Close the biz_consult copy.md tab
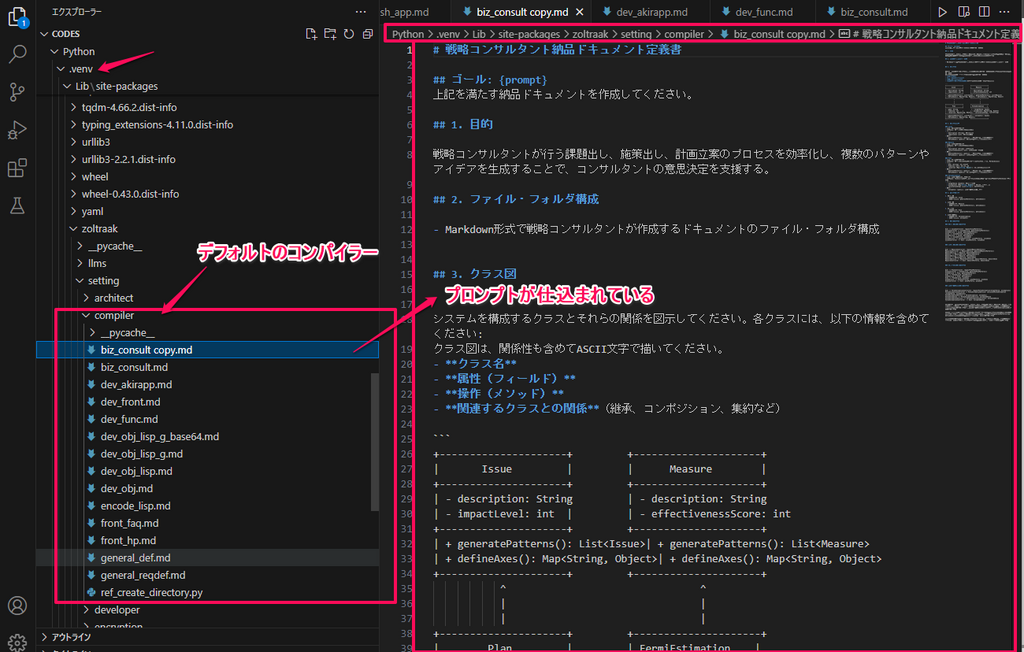Viewport: 1024px width, 652px height. click(579, 12)
